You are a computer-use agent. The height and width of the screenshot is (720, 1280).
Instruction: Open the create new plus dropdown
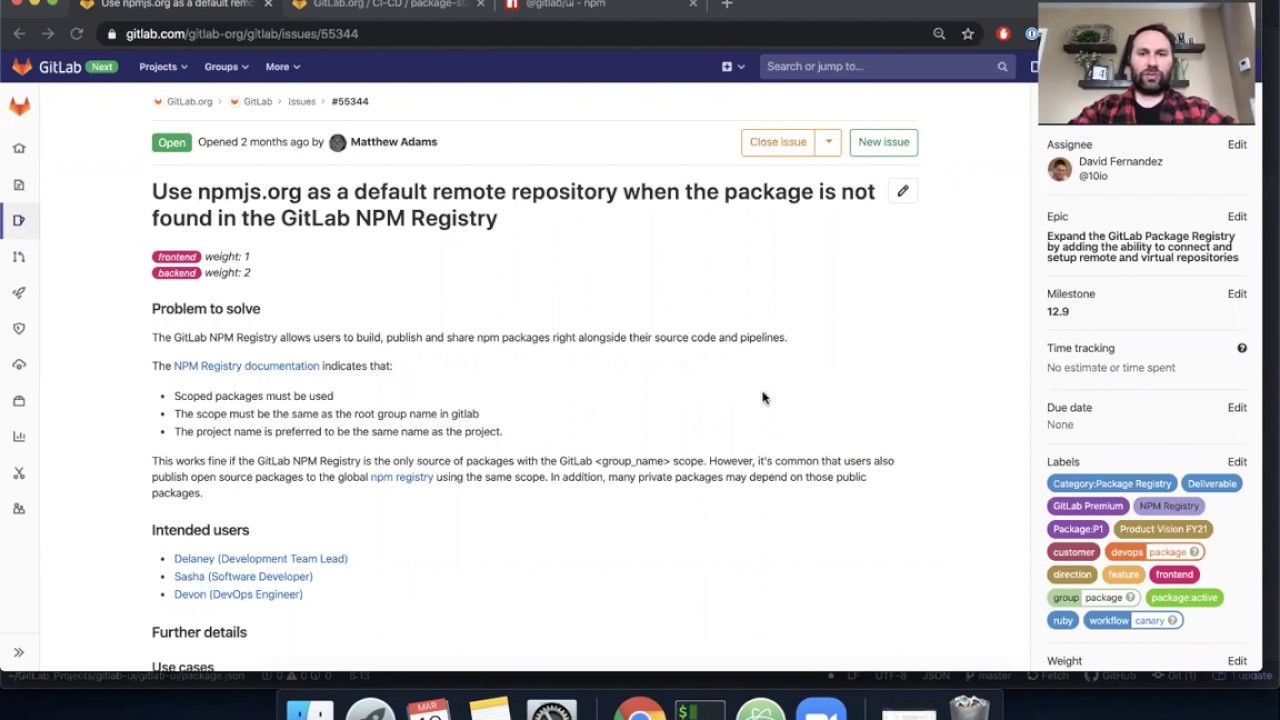coord(733,67)
